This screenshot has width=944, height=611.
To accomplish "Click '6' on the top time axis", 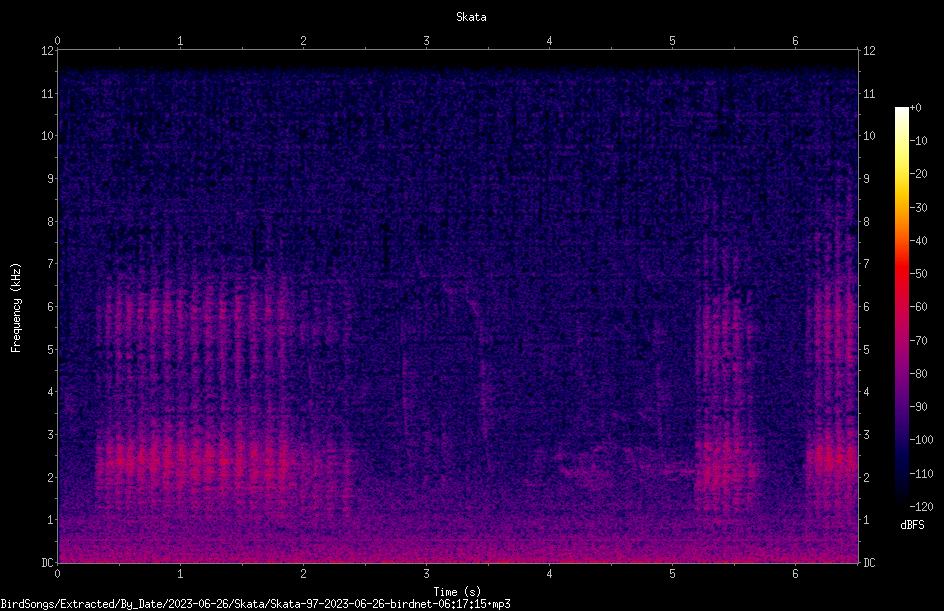I will point(795,41).
